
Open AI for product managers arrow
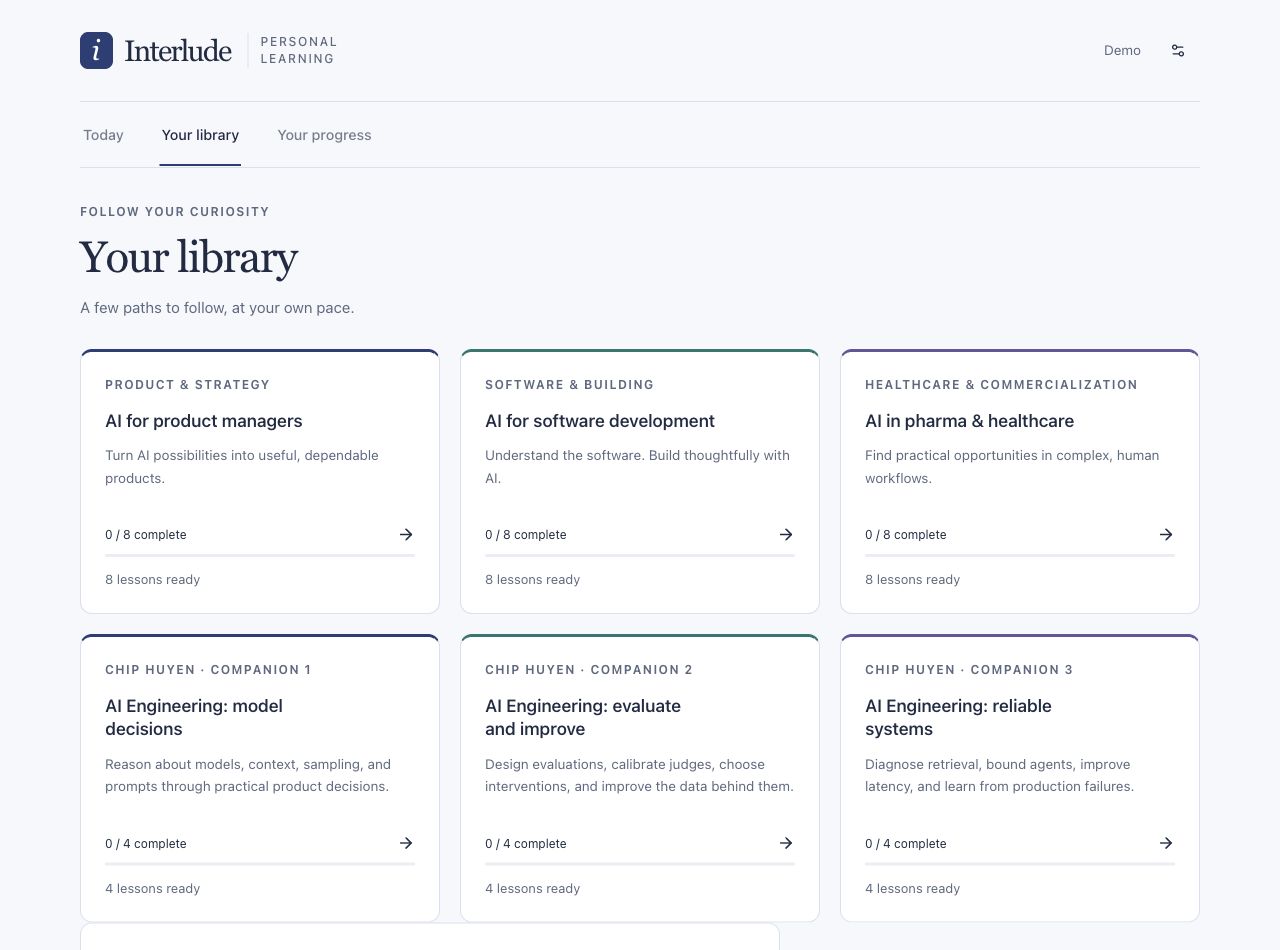click(x=406, y=535)
